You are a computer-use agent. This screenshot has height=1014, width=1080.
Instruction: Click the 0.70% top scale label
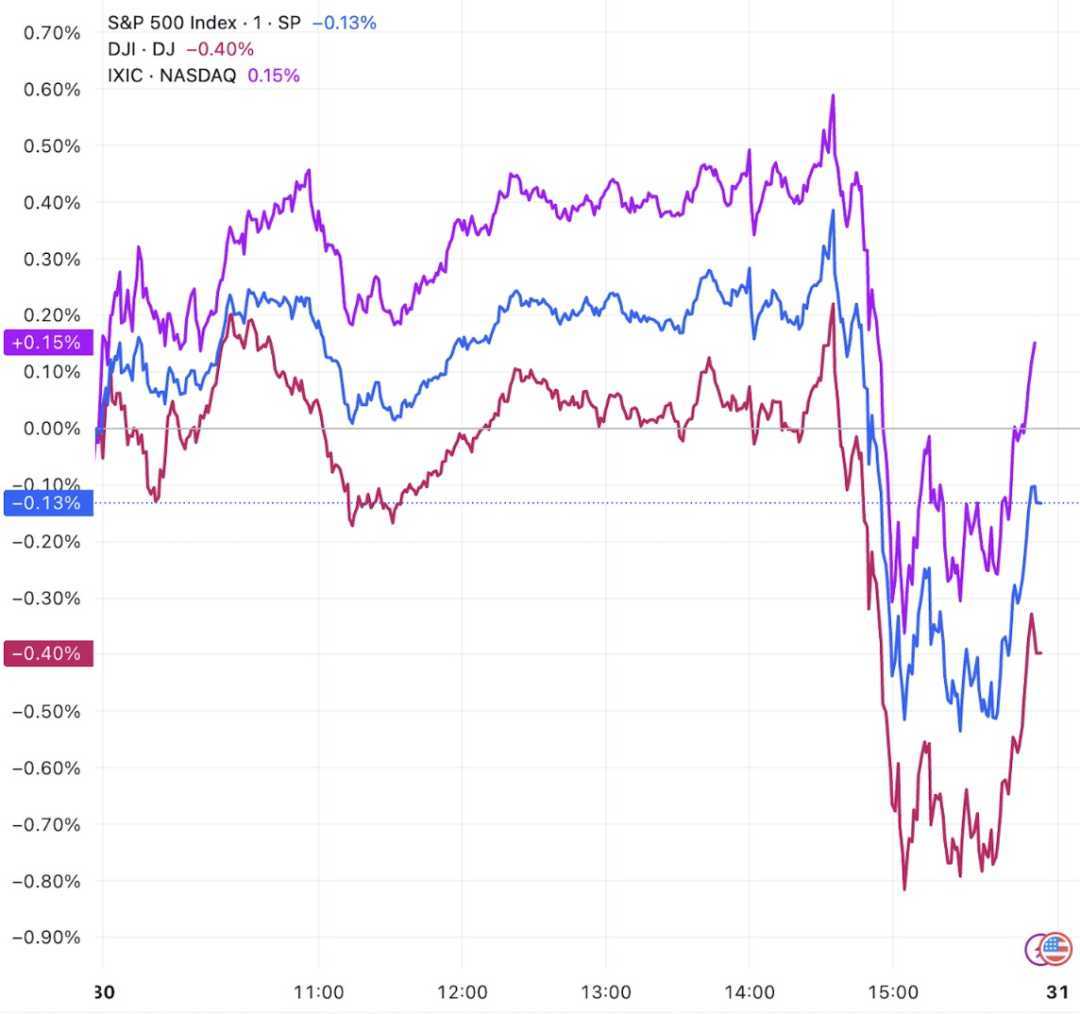click(51, 33)
